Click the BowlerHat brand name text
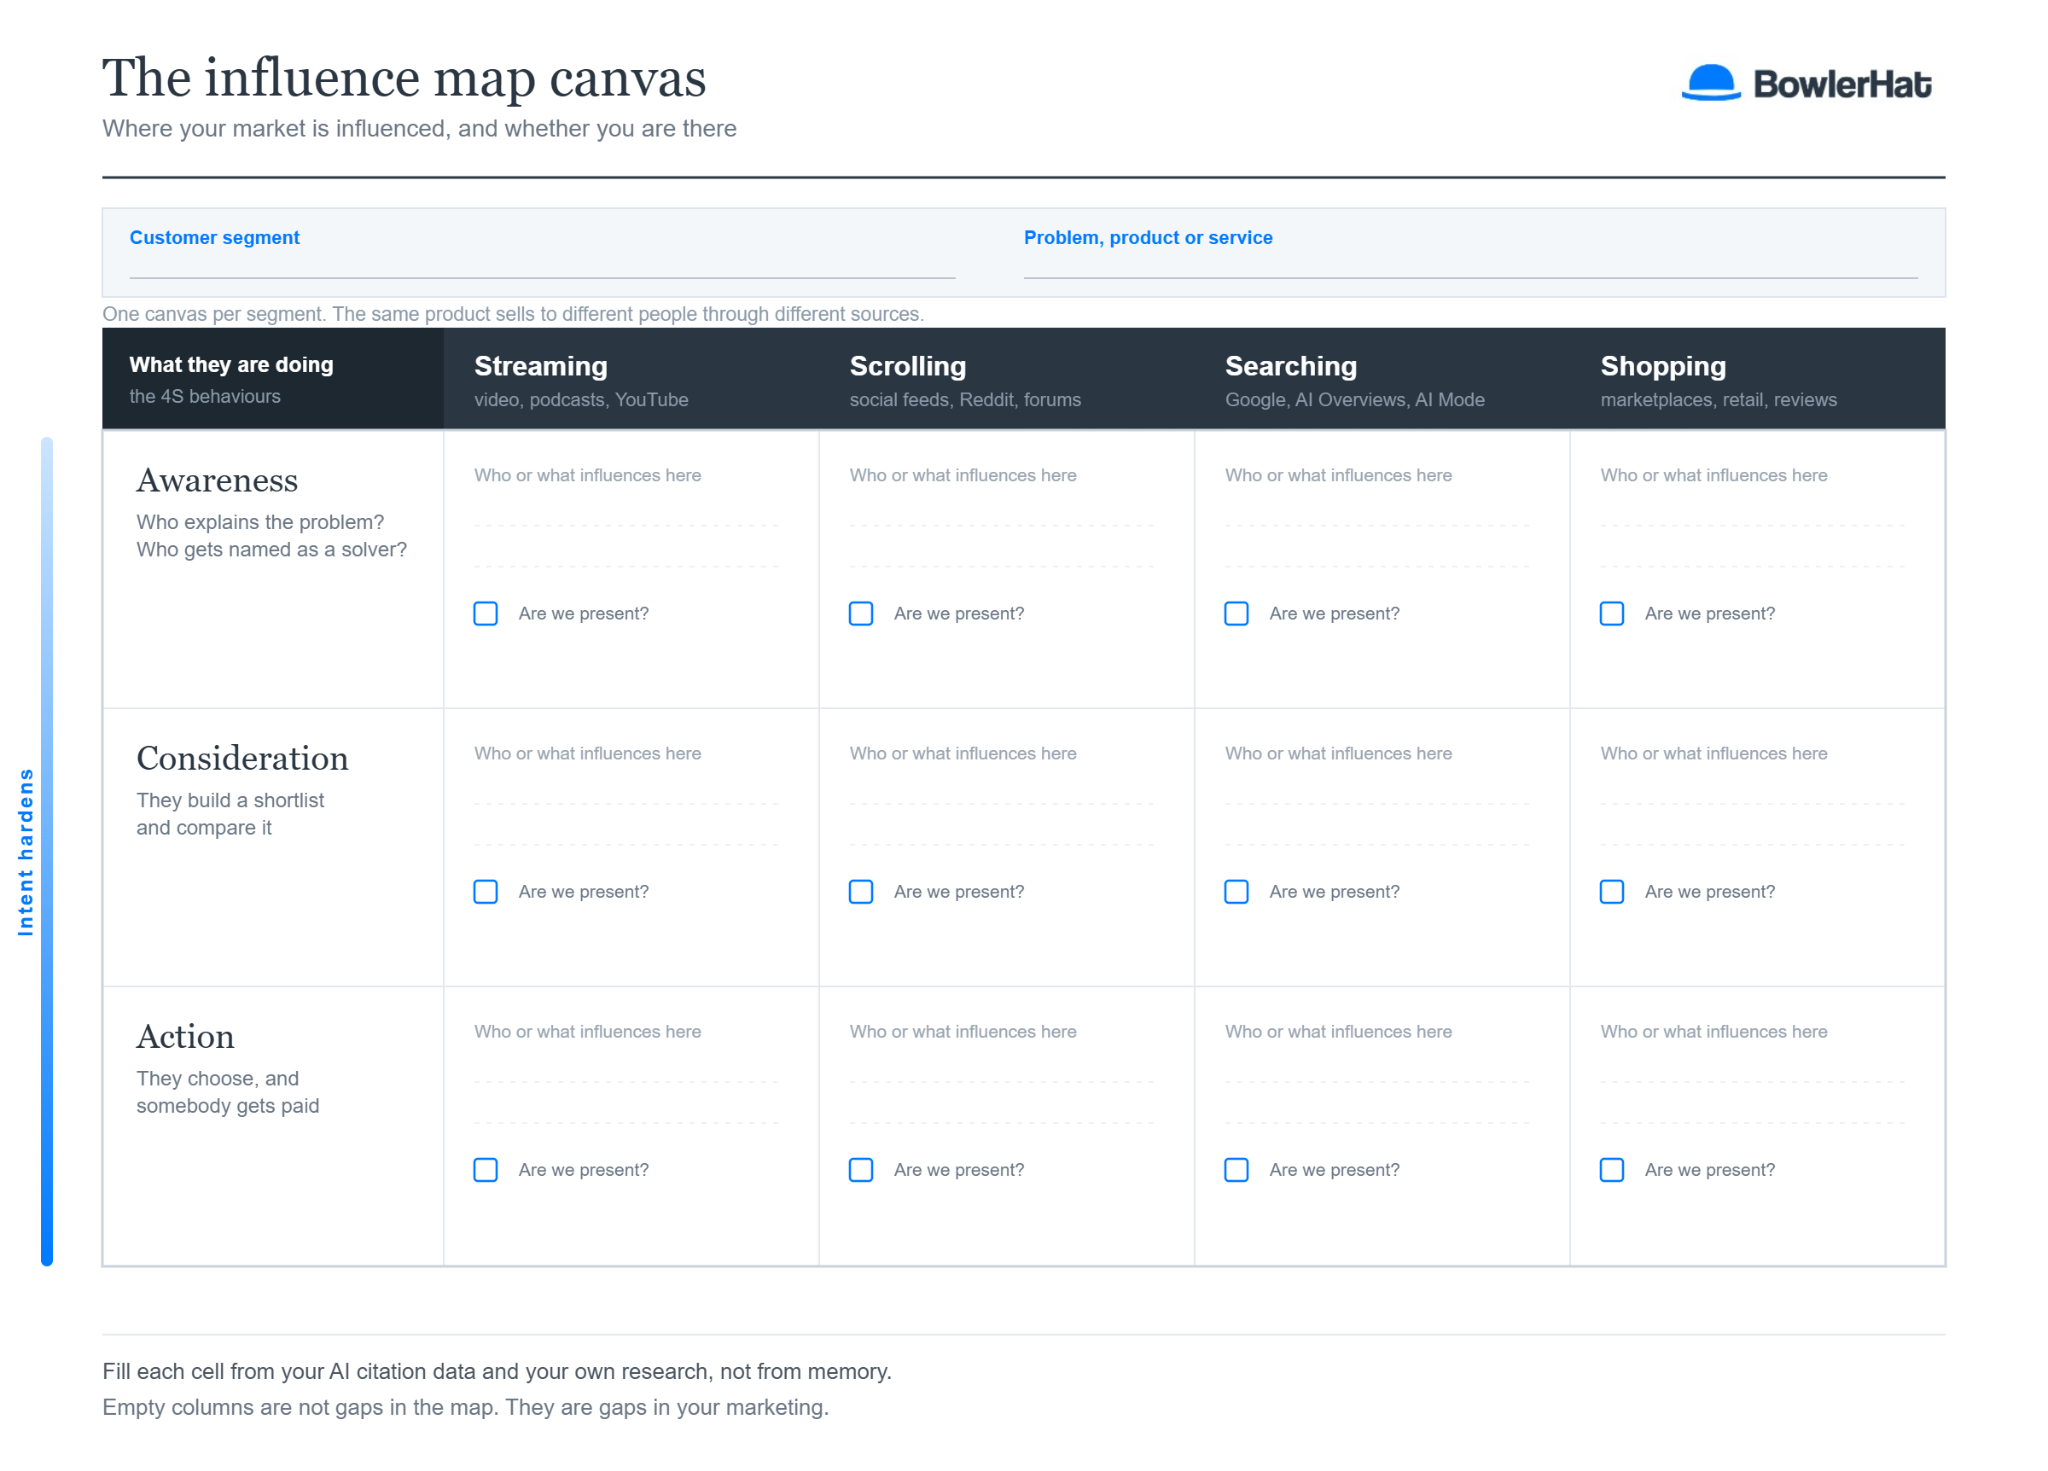Viewport: 2048px width, 1471px height. coord(1842,84)
